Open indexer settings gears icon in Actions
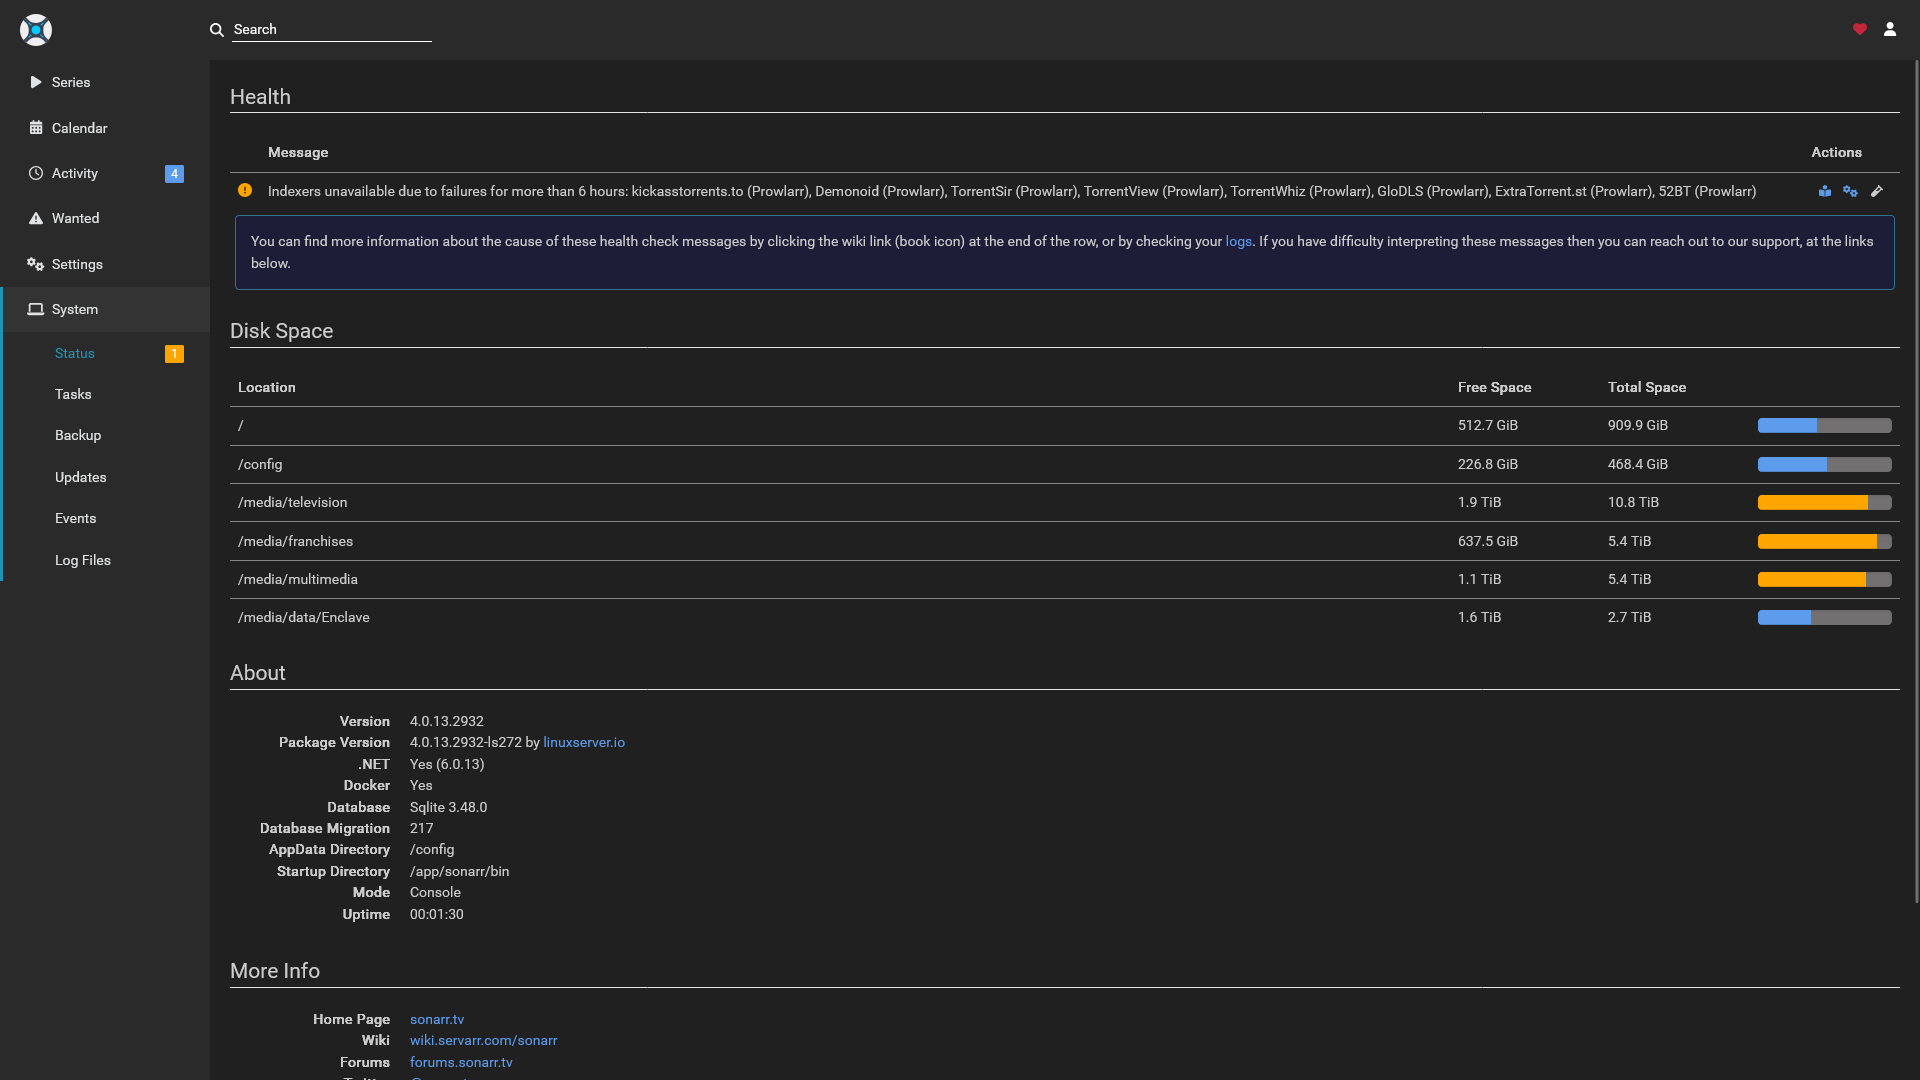 tap(1850, 191)
